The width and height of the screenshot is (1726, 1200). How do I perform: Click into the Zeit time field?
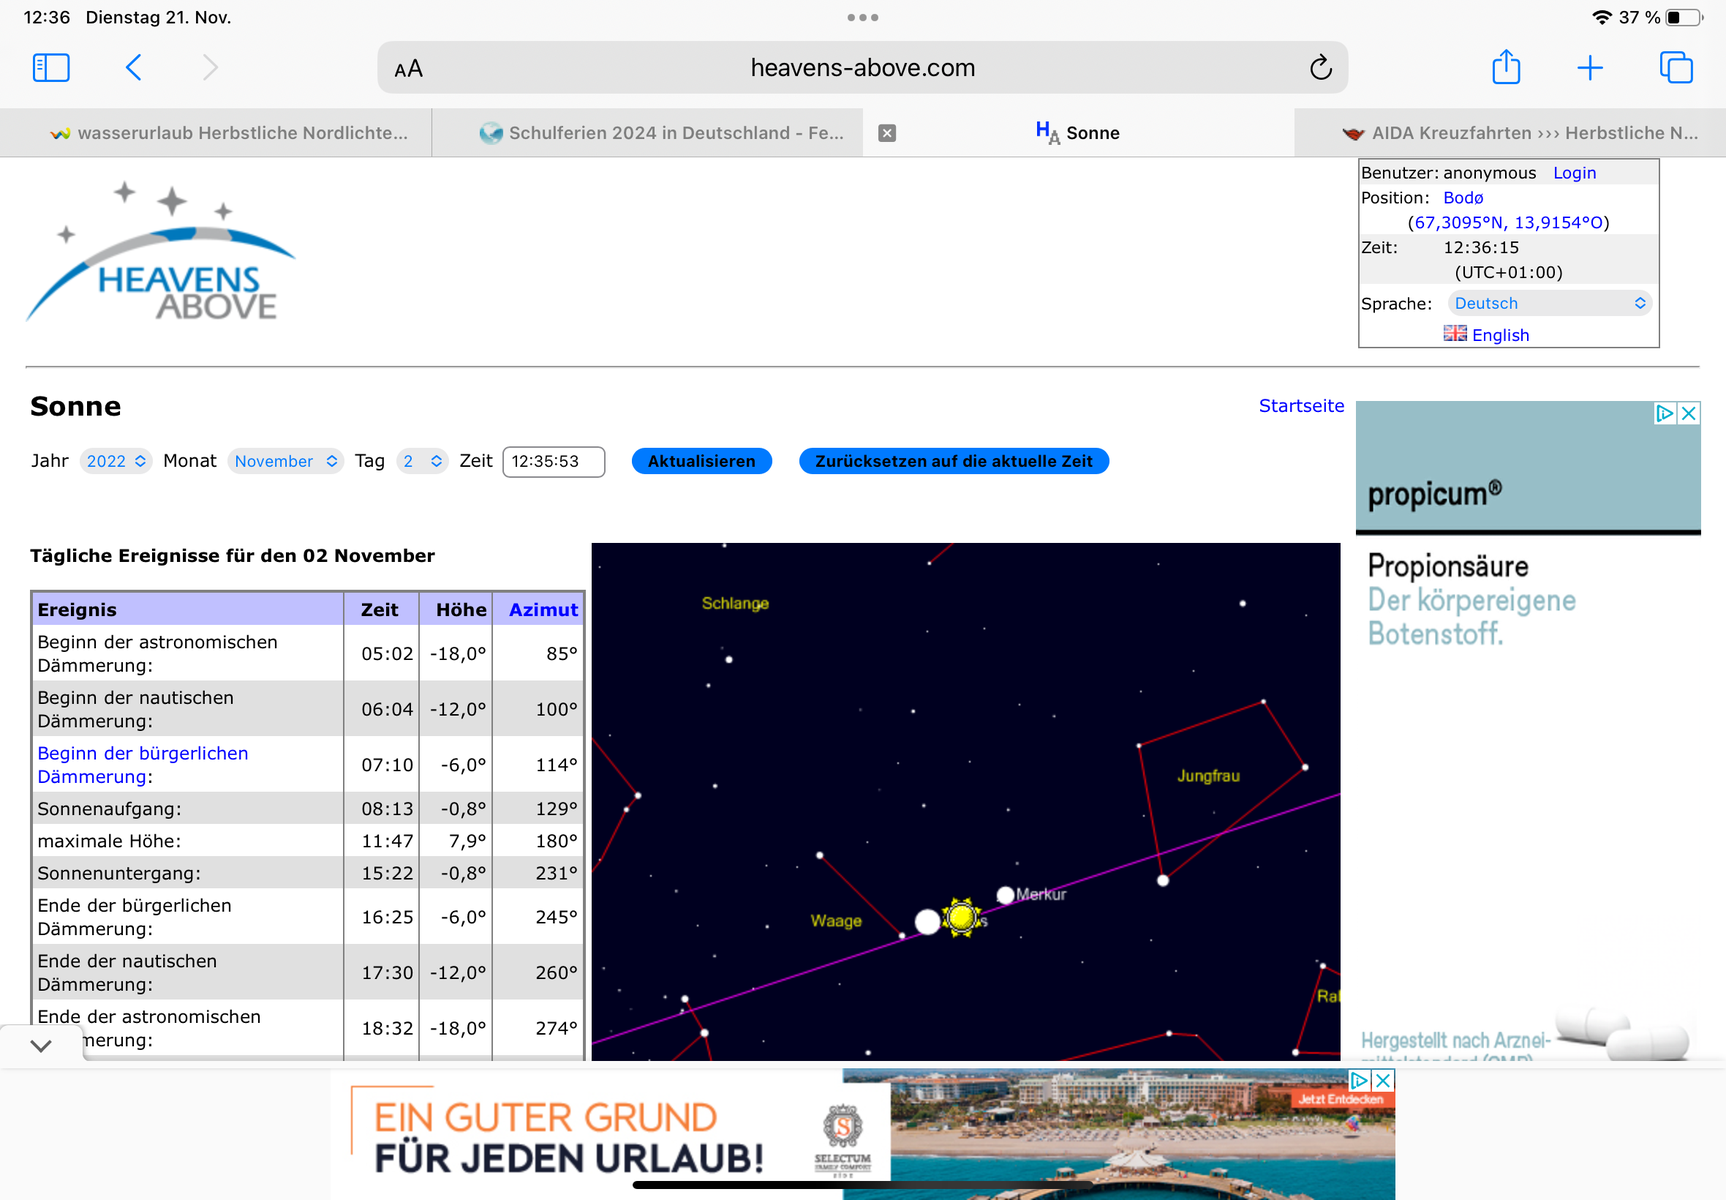click(x=553, y=461)
